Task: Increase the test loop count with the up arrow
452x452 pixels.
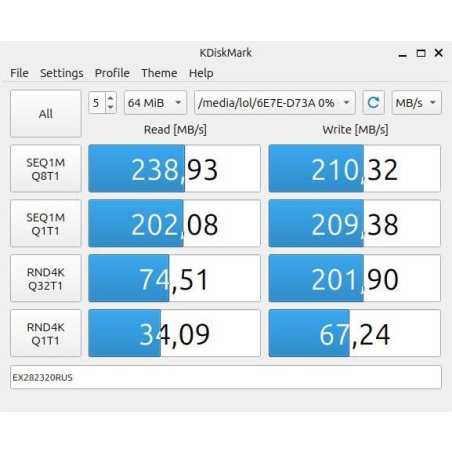Action: tap(111, 97)
